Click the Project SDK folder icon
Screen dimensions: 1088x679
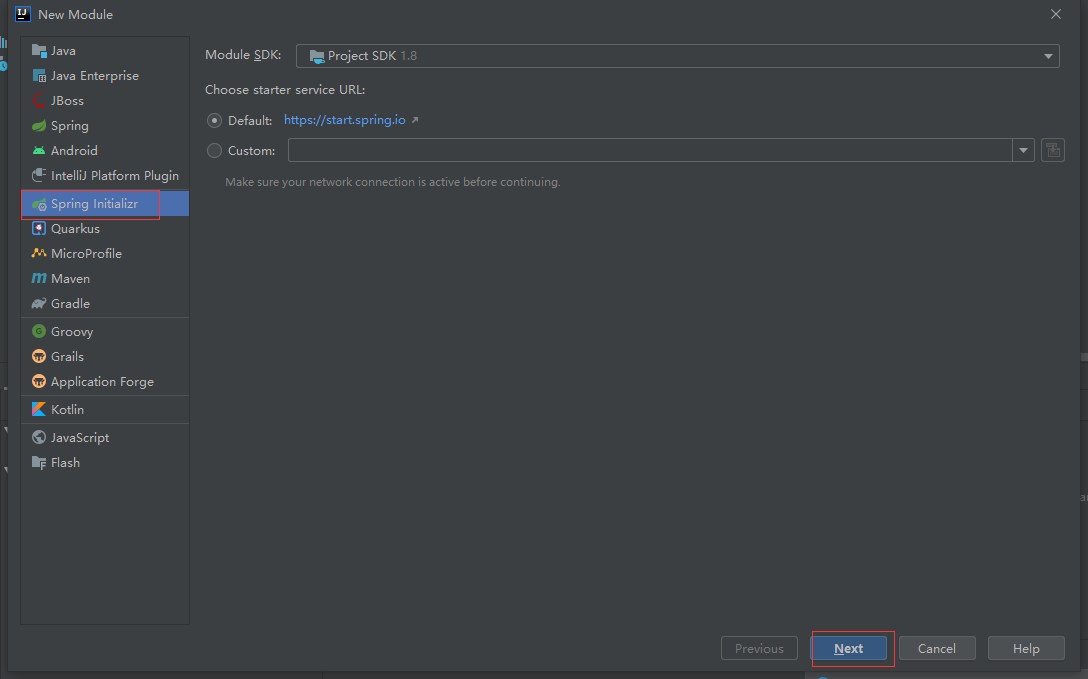click(x=317, y=56)
